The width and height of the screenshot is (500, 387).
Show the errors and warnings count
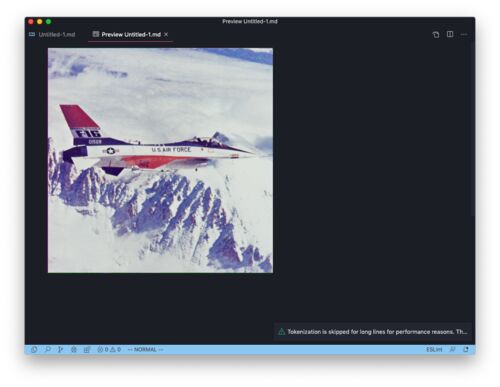109,350
